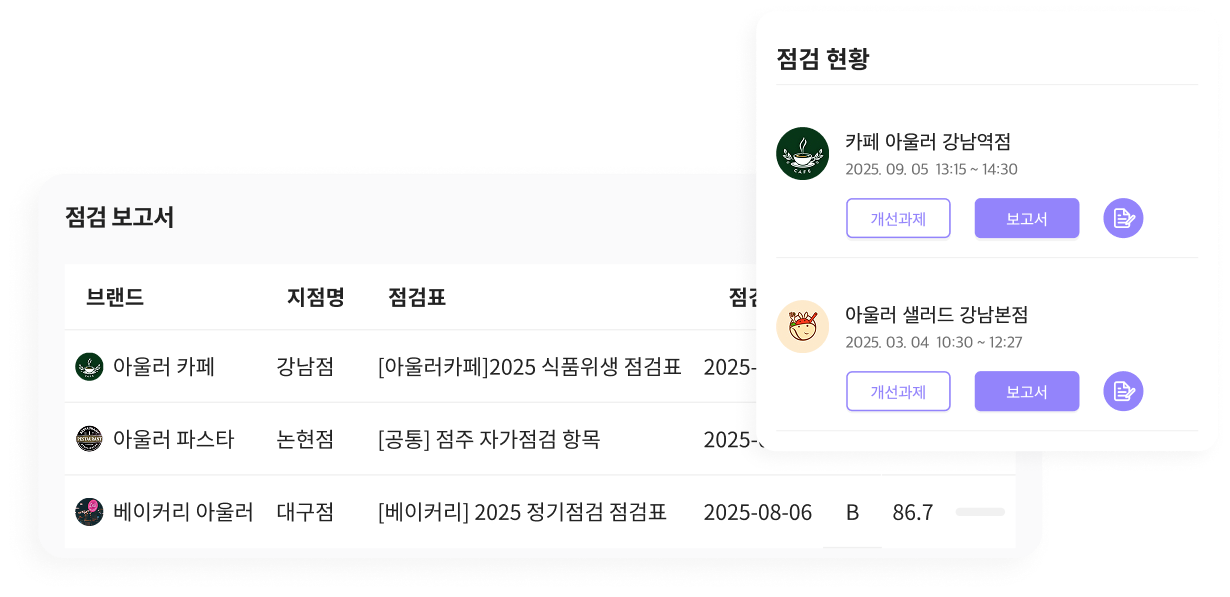The image size is (1230, 597).
Task: Click the edit document icon for 카페 아울러 강남역점
Action: (1123, 218)
